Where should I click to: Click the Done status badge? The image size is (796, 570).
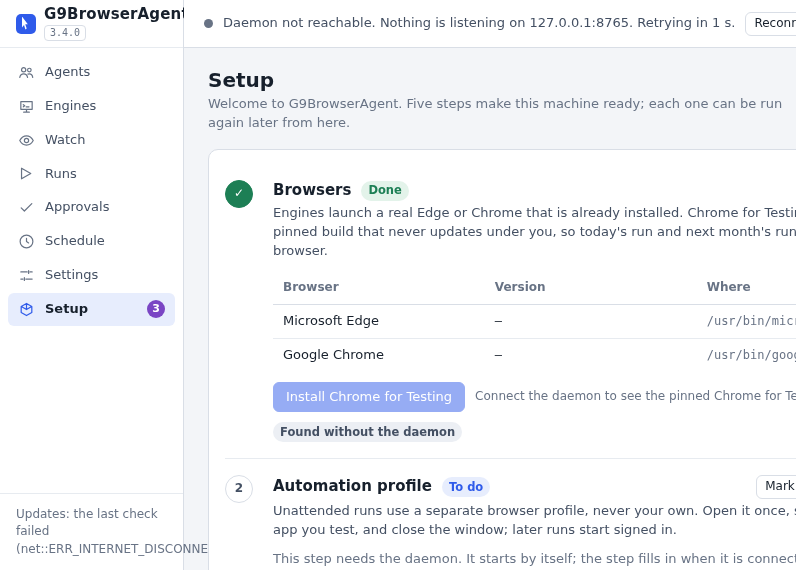coord(385,190)
